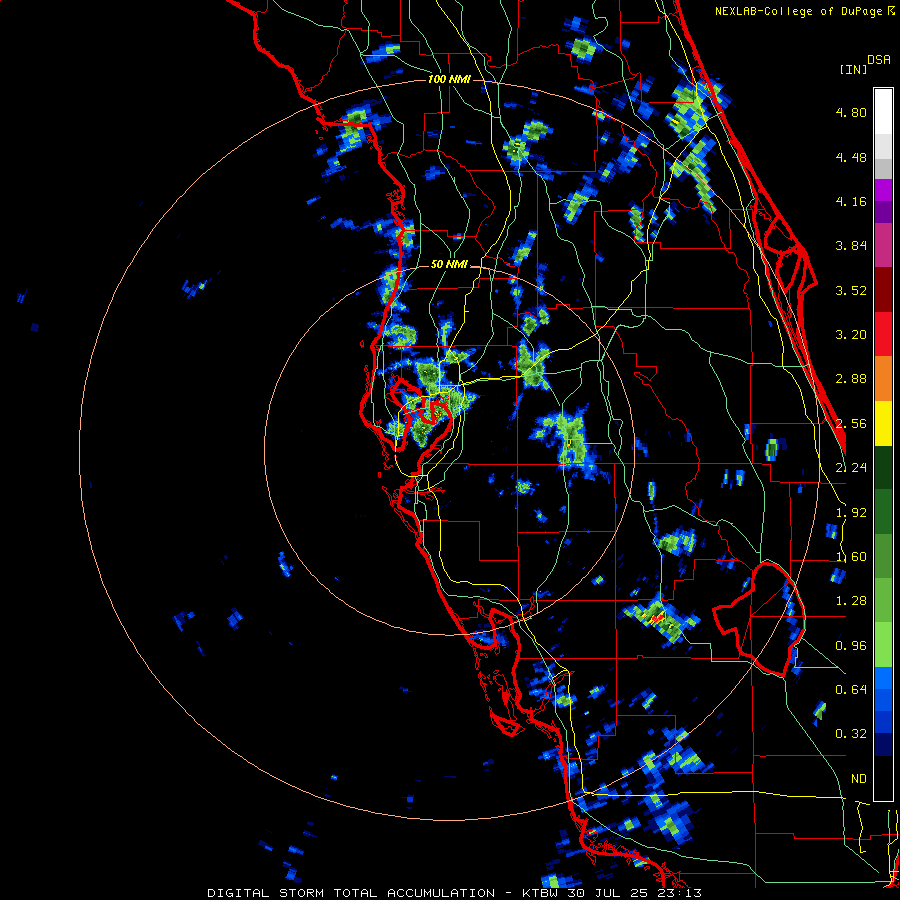The height and width of the screenshot is (900, 900).
Task: Select the 1.92 legend value
Action: coord(851,513)
